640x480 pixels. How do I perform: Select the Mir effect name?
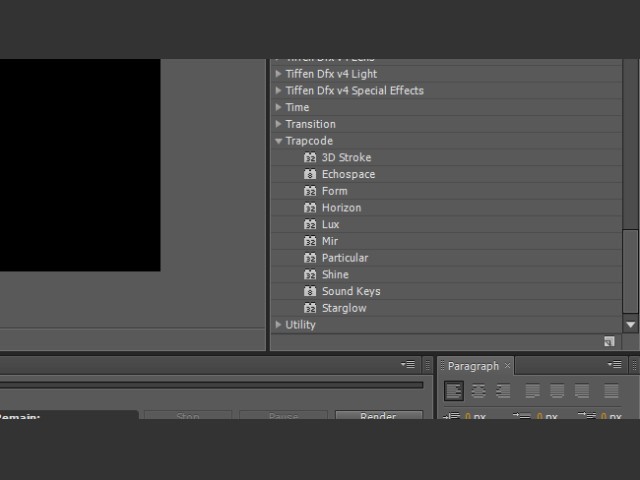pyautogui.click(x=330, y=241)
